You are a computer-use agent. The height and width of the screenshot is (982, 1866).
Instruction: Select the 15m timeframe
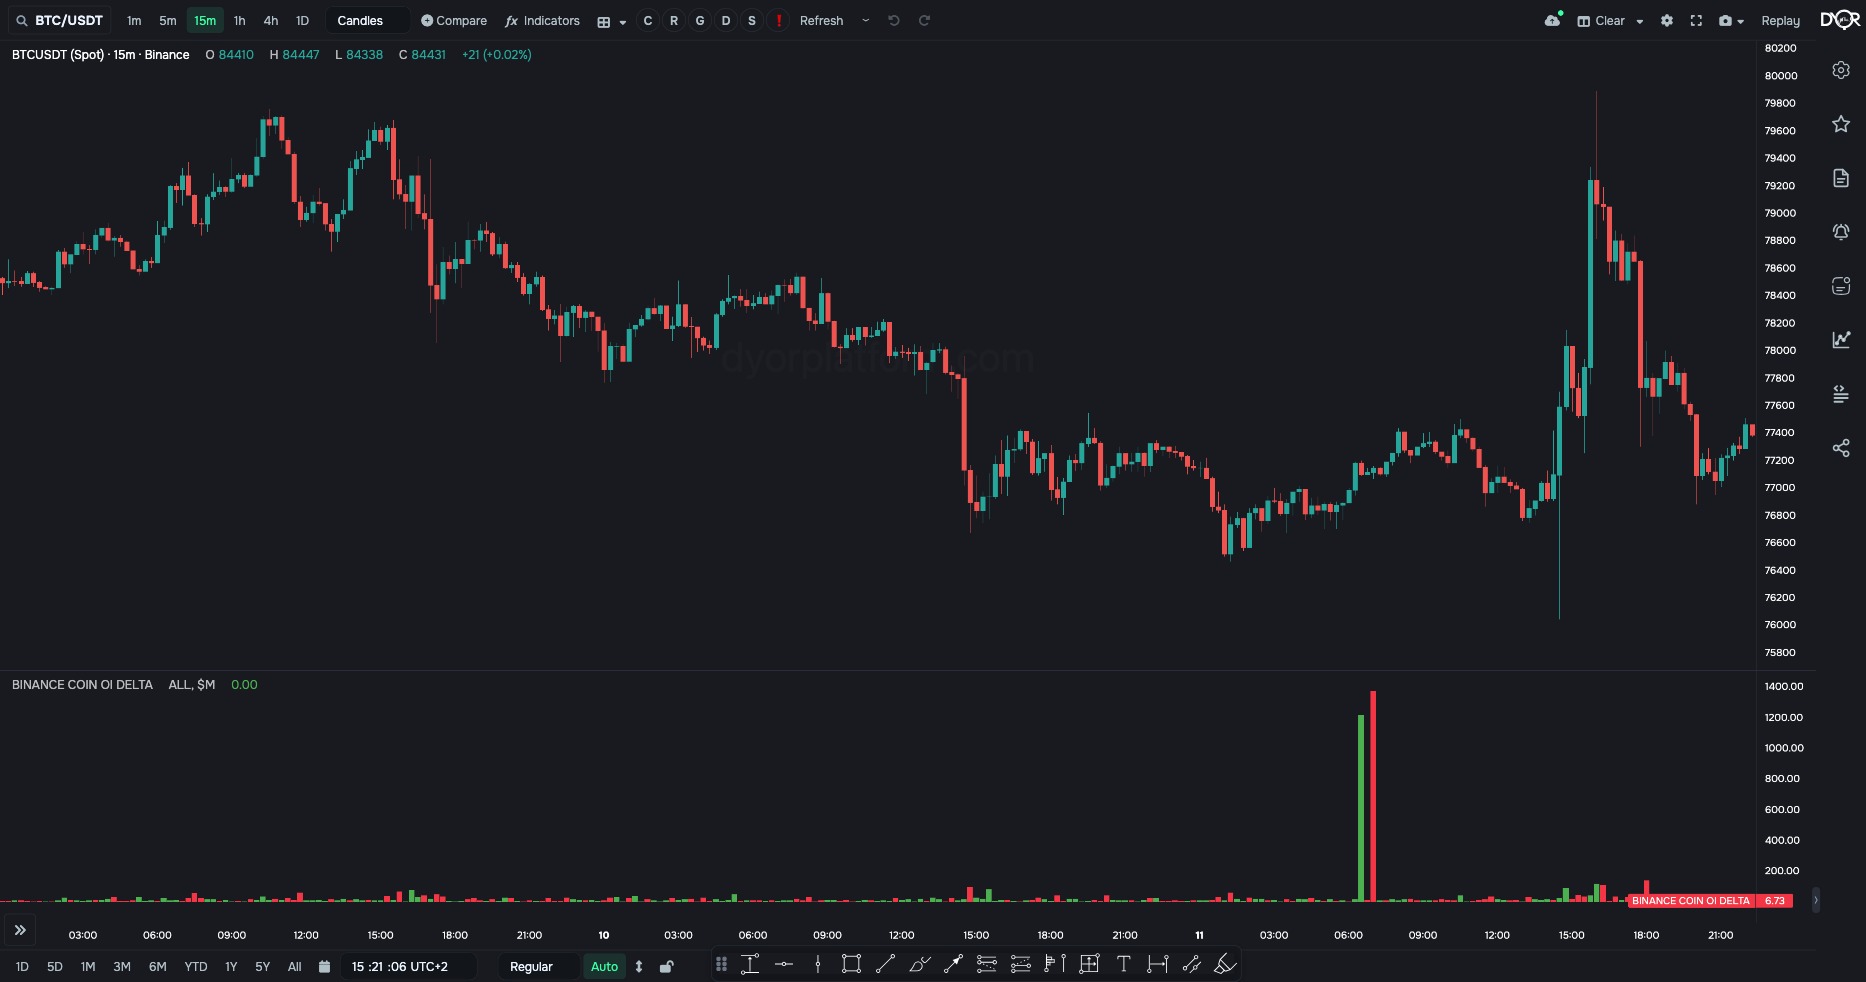205,20
